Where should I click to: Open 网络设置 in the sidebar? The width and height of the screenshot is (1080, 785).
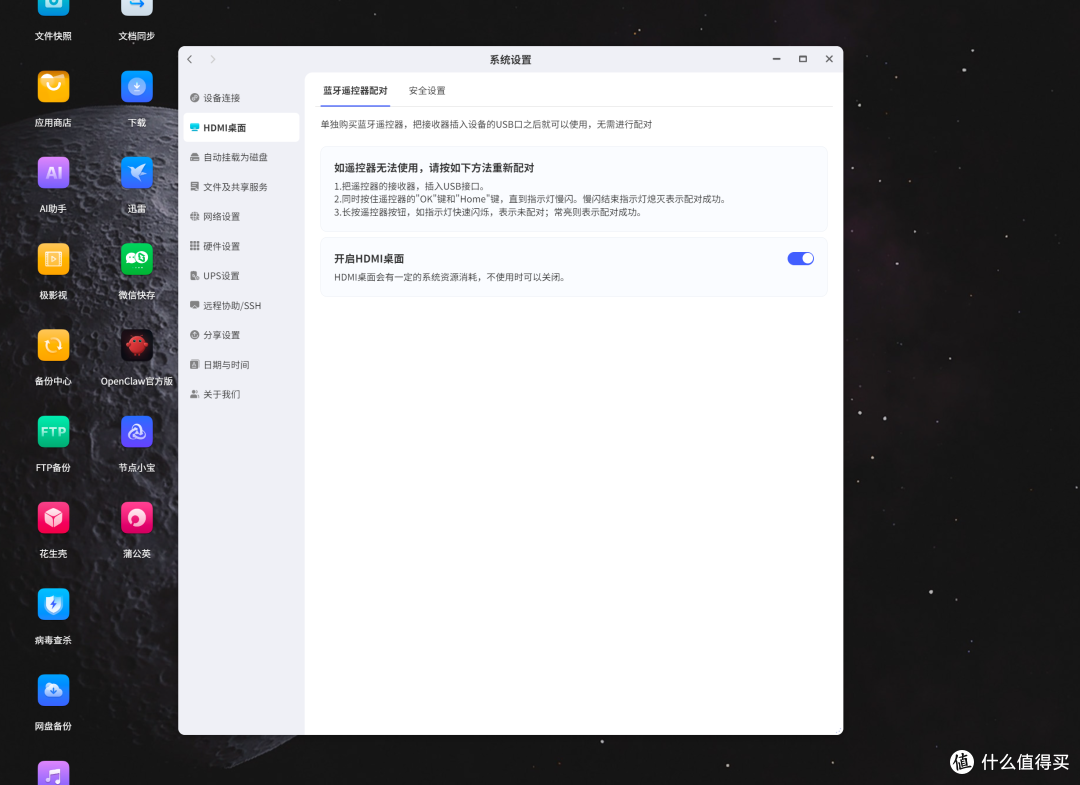[x=241, y=216]
